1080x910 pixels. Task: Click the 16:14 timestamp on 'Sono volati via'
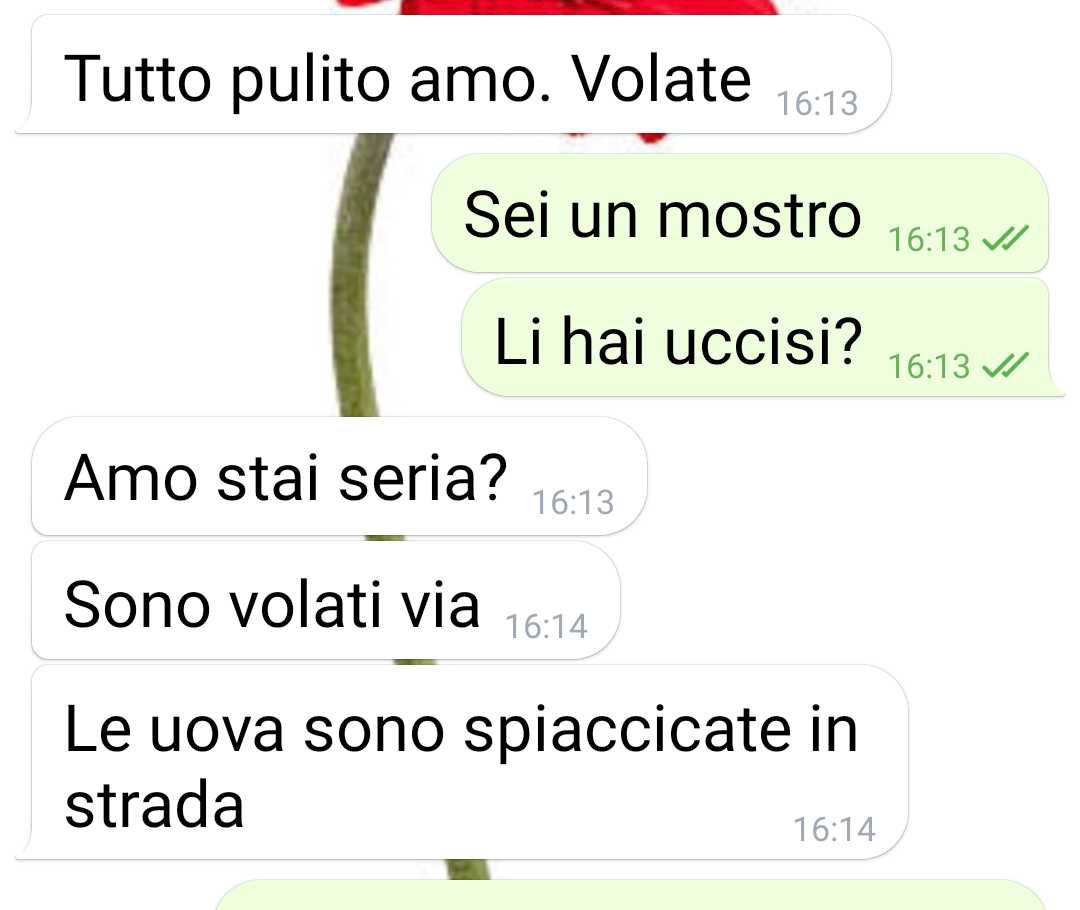pyautogui.click(x=546, y=627)
